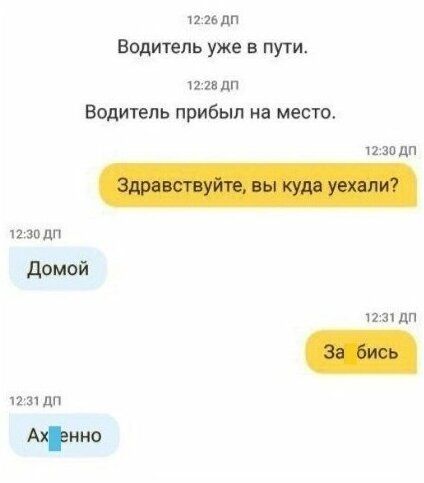Click the word 'Здравствуйте' in the yellow bubble

[180, 185]
